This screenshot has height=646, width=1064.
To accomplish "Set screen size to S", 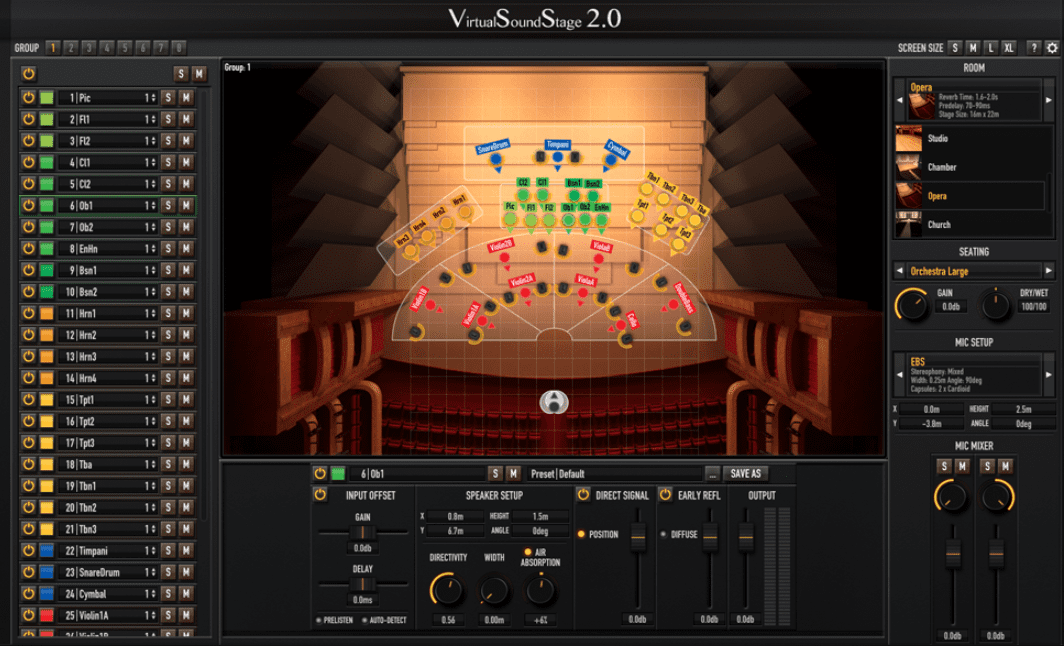I will click(955, 48).
